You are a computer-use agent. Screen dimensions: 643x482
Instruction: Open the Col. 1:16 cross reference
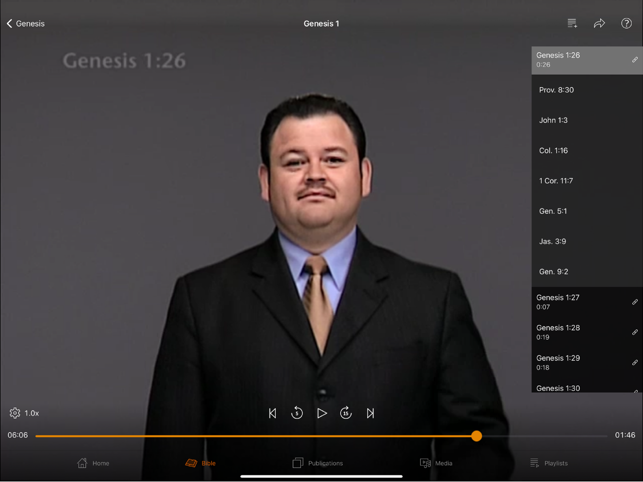click(x=587, y=151)
